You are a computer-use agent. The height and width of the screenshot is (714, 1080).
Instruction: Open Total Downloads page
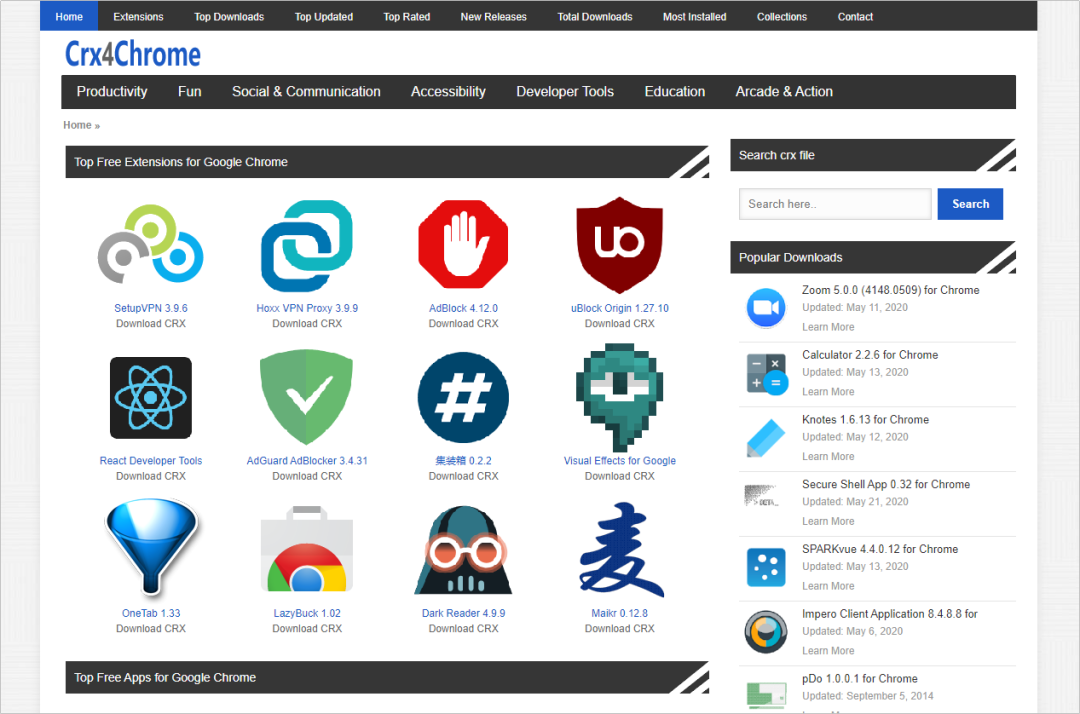click(x=594, y=17)
